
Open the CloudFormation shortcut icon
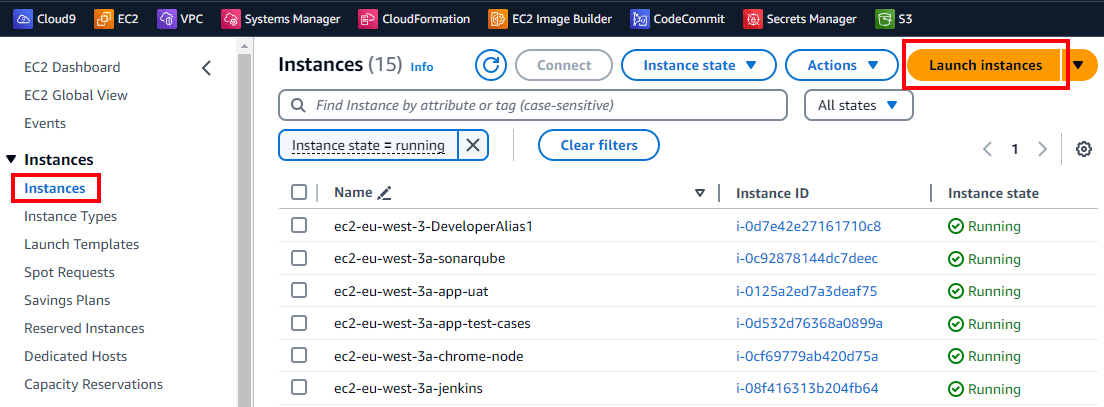368,19
